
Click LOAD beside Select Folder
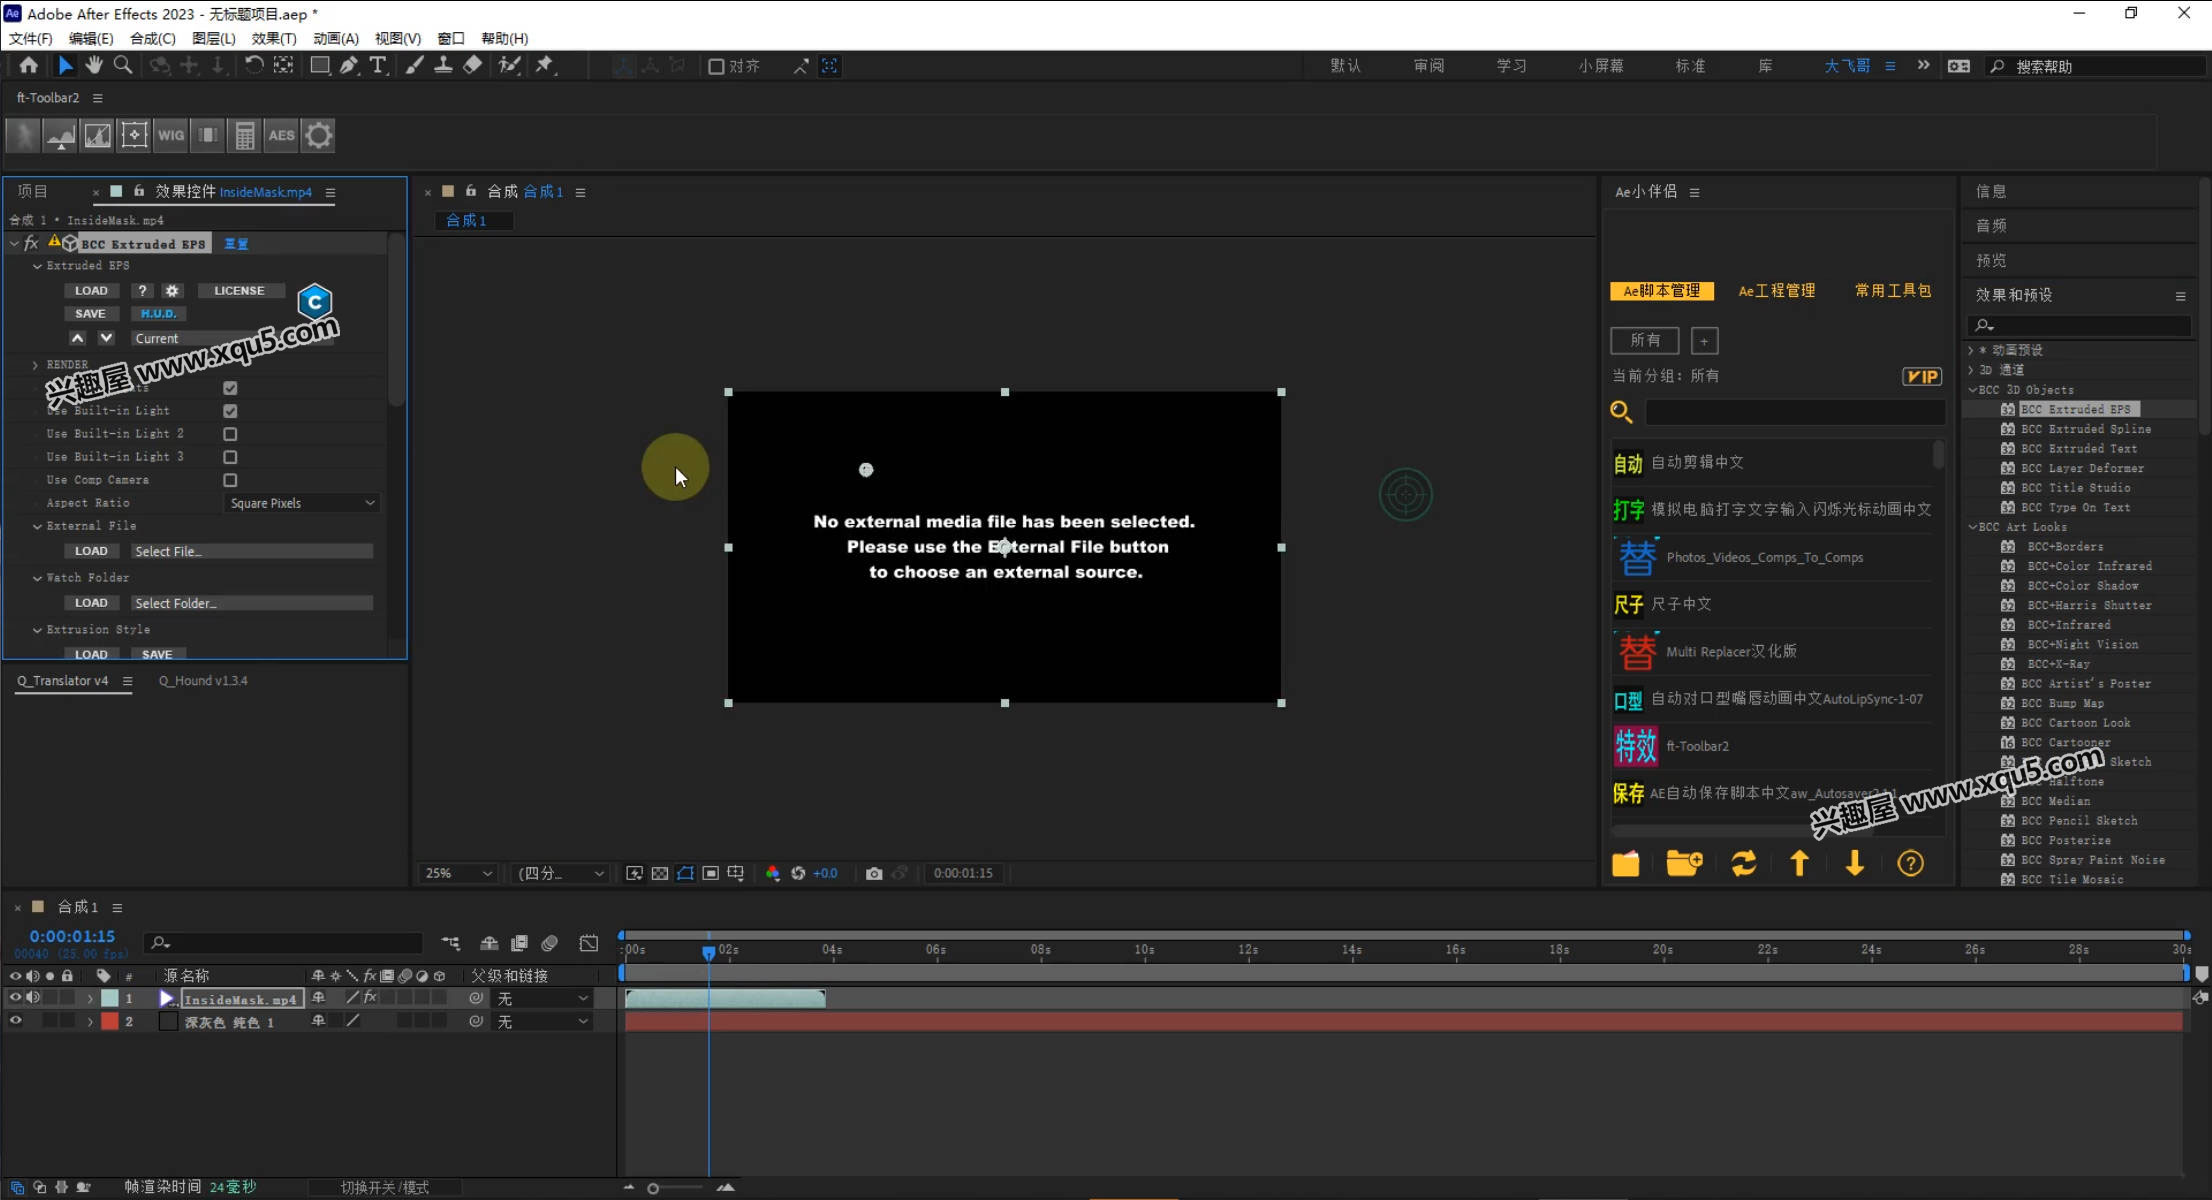(x=91, y=603)
